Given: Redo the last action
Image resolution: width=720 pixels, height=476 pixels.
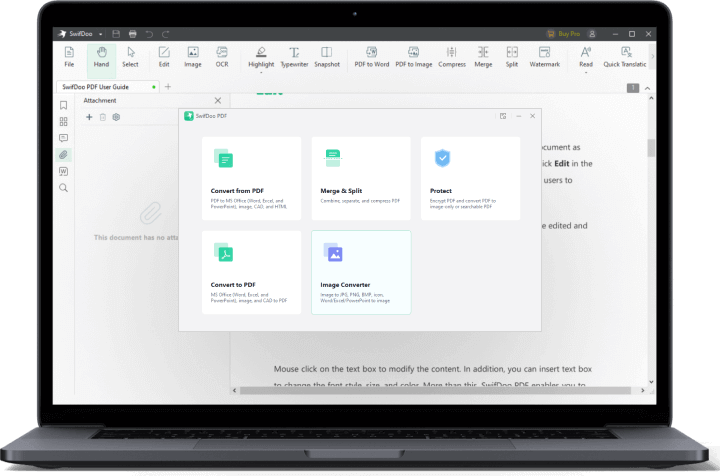Looking at the screenshot, I should (x=166, y=34).
